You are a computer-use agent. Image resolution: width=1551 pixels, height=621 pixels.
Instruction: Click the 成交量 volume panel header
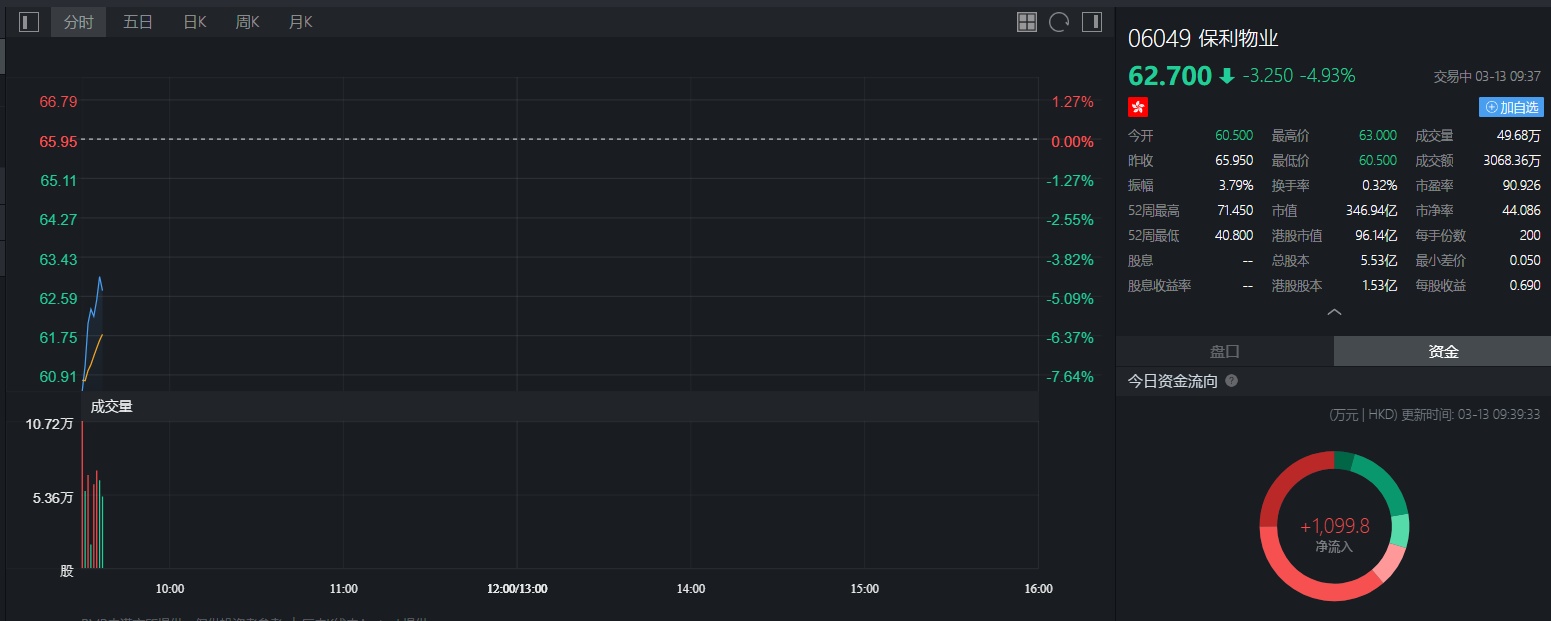coord(559,406)
